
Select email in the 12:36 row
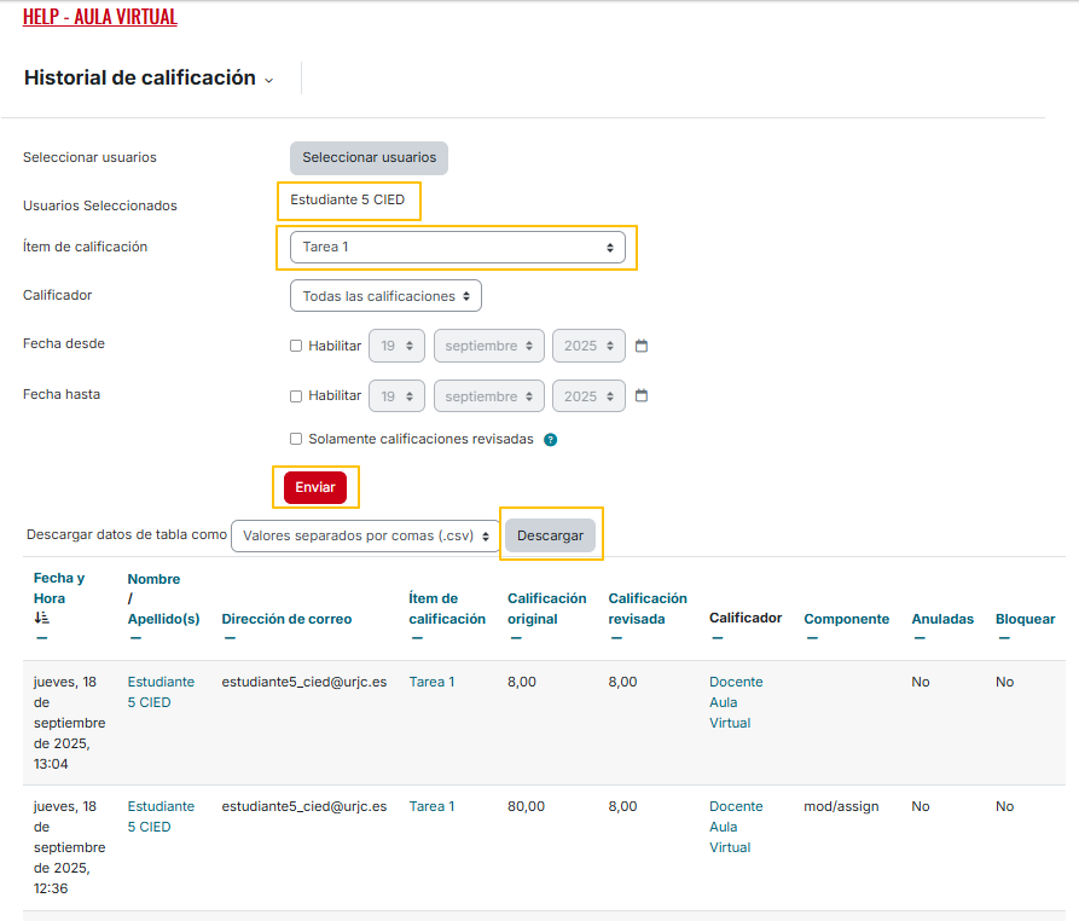click(x=304, y=806)
